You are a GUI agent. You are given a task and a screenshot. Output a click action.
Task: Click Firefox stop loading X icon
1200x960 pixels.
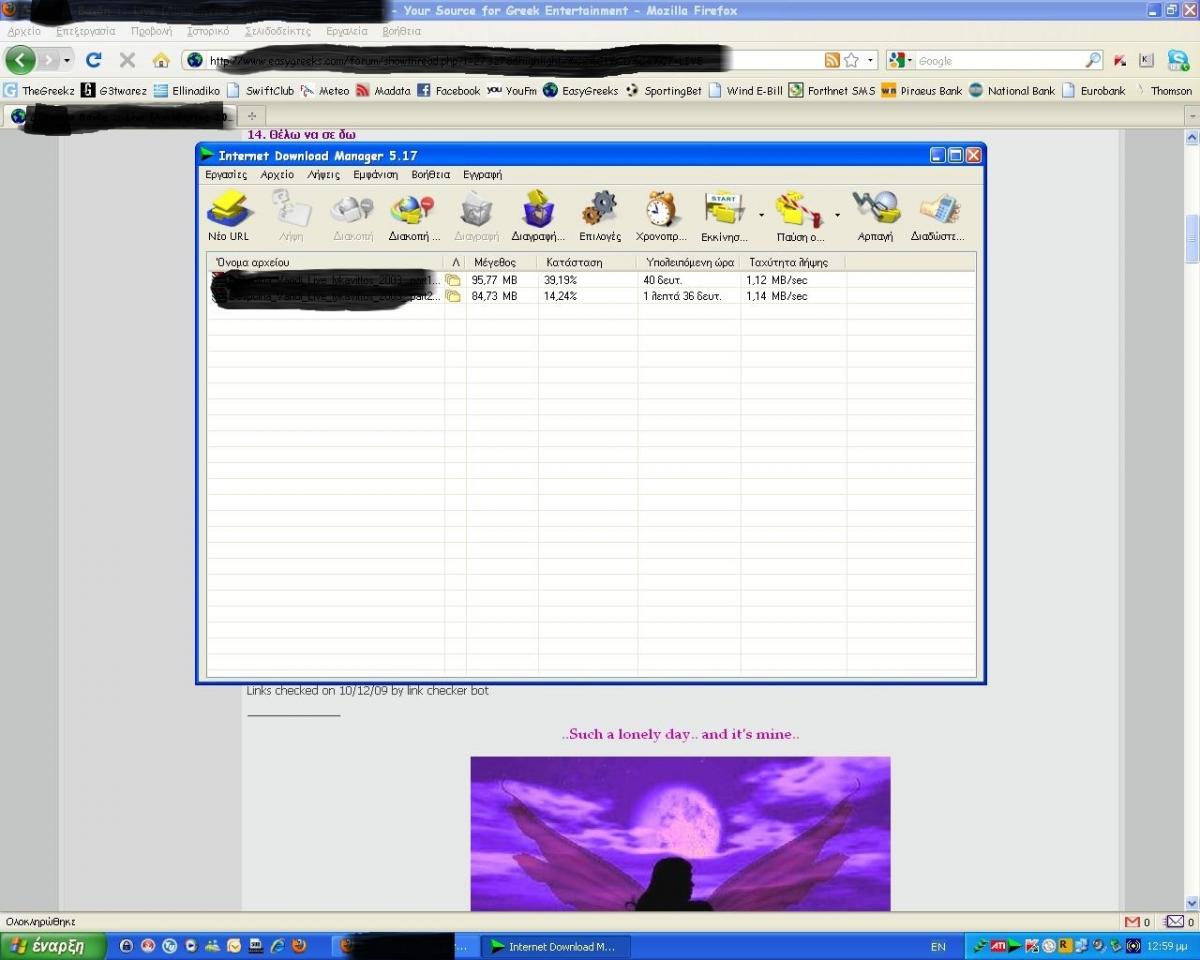point(127,60)
